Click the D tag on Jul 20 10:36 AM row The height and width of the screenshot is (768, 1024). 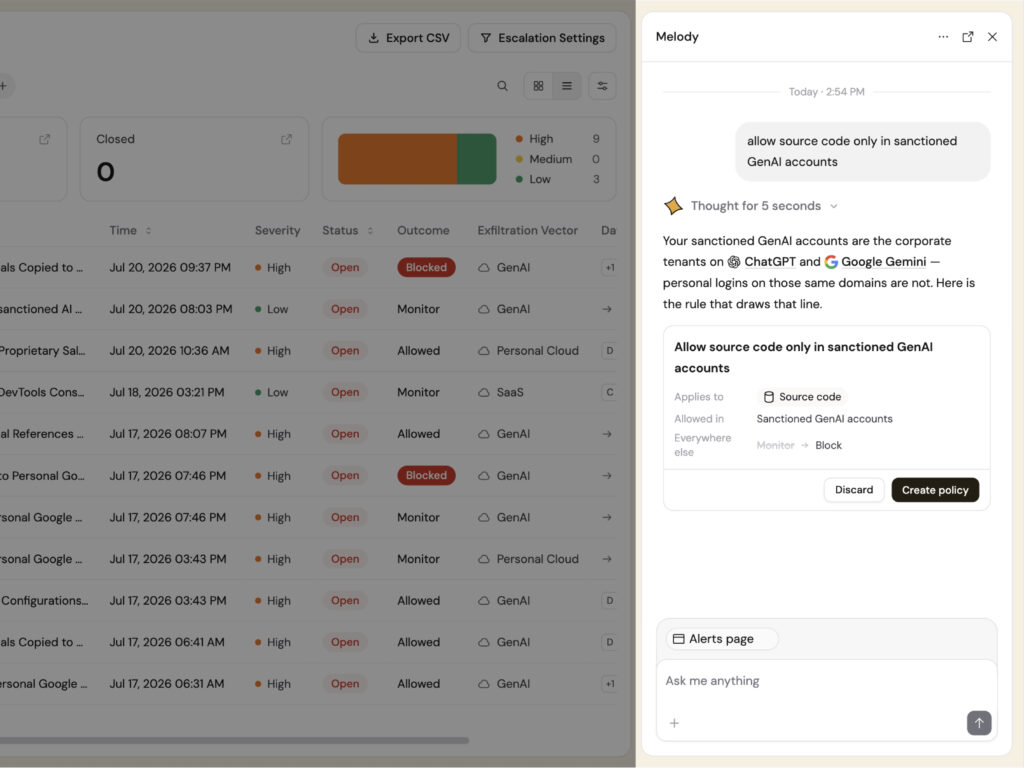[609, 351]
